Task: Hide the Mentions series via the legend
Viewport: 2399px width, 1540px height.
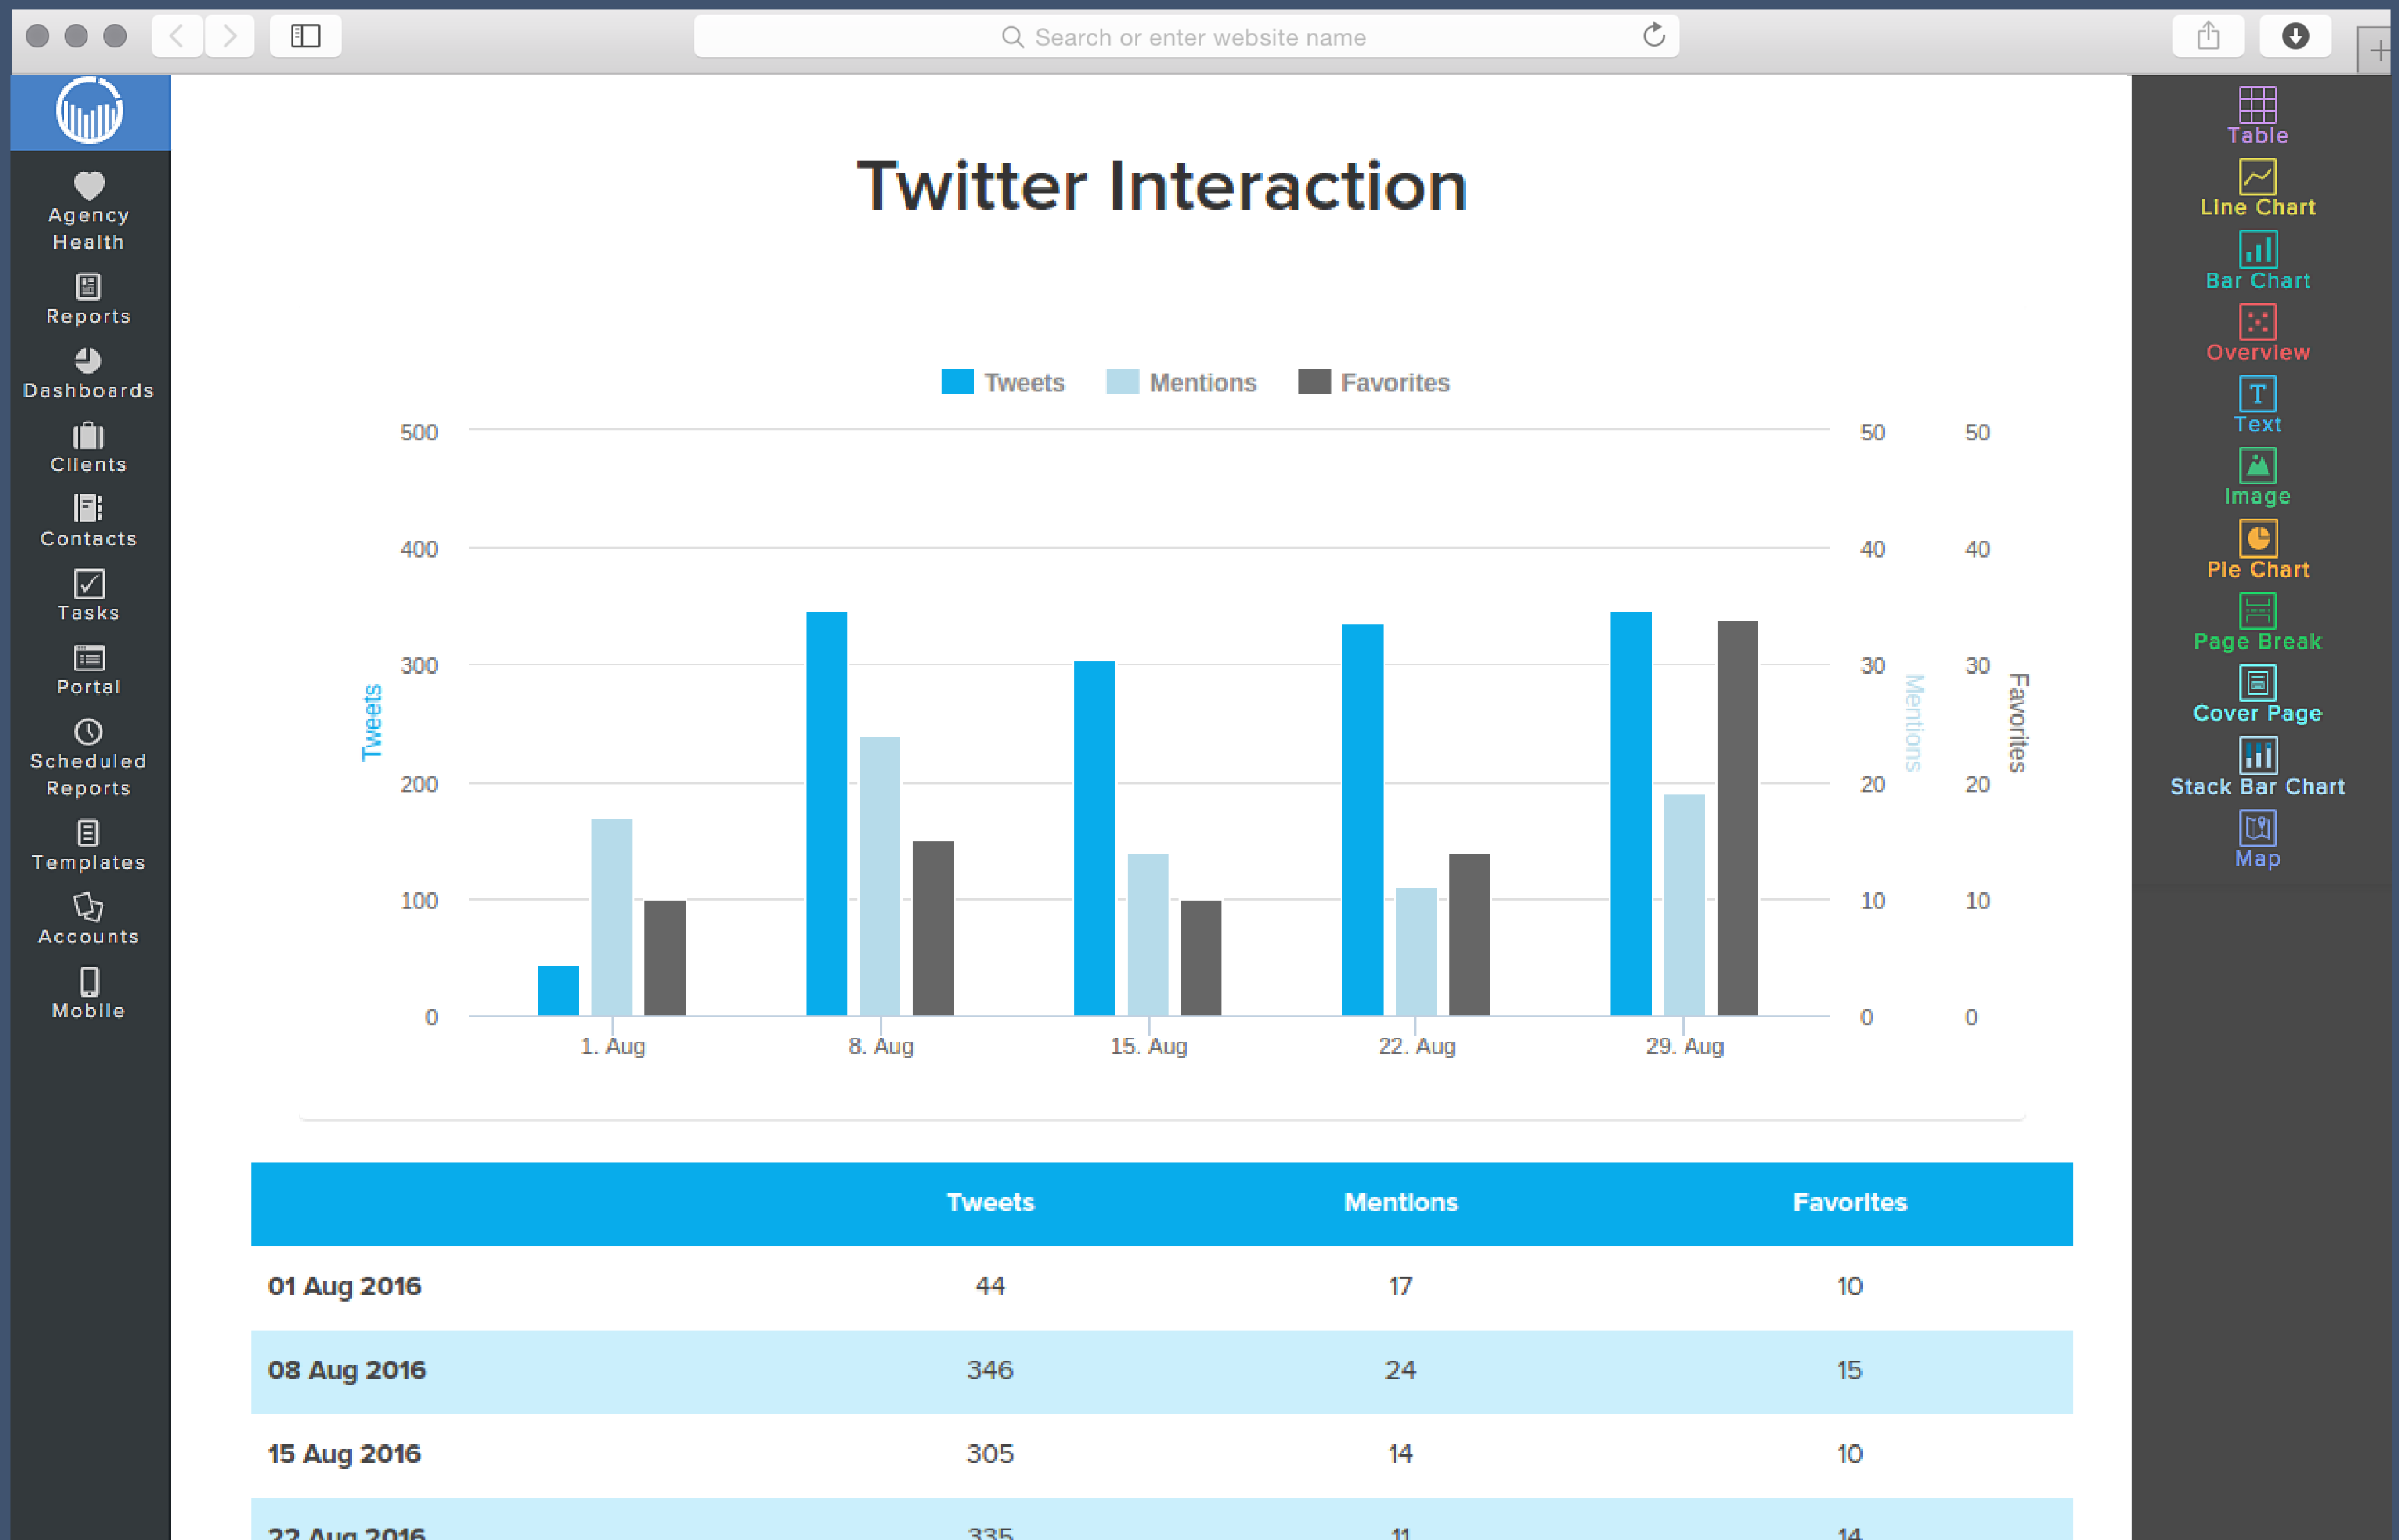Action: tap(1181, 382)
